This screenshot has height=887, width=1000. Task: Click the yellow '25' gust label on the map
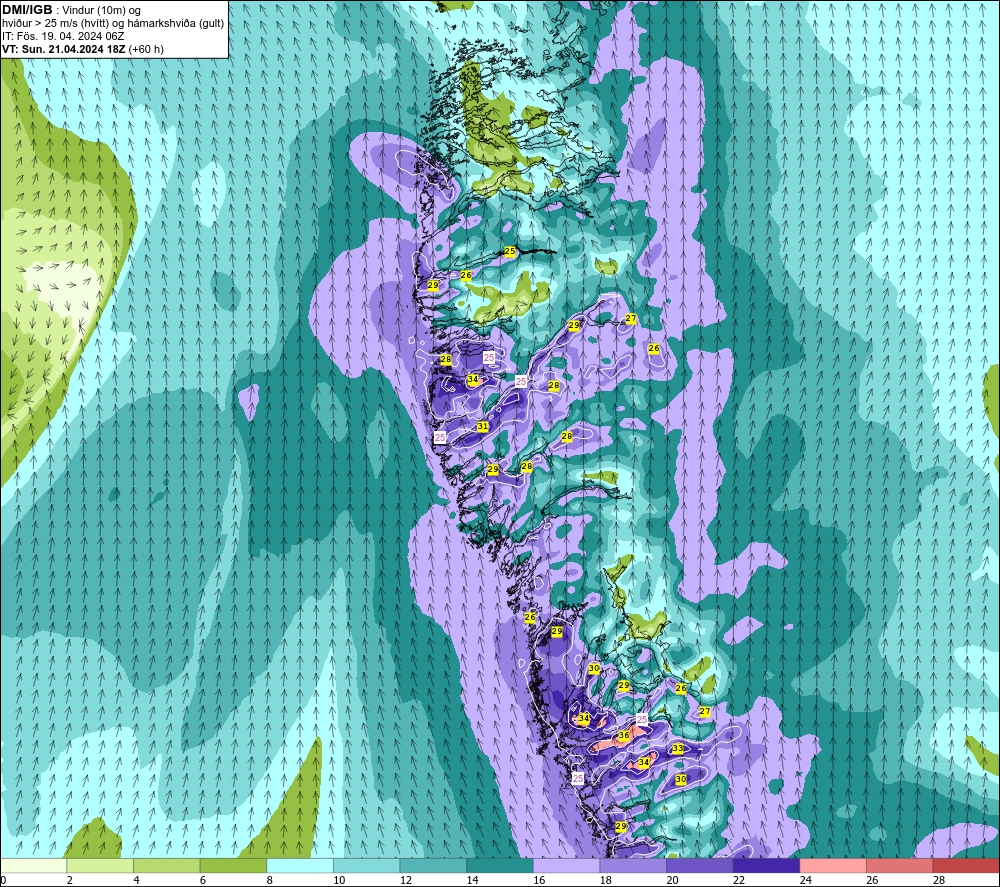510,251
